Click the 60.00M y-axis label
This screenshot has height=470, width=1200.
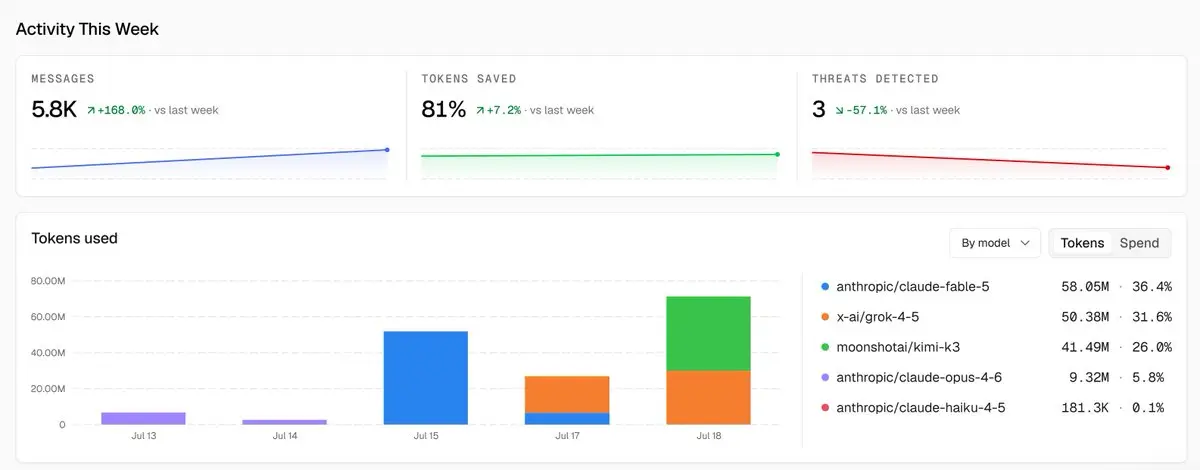coord(48,317)
